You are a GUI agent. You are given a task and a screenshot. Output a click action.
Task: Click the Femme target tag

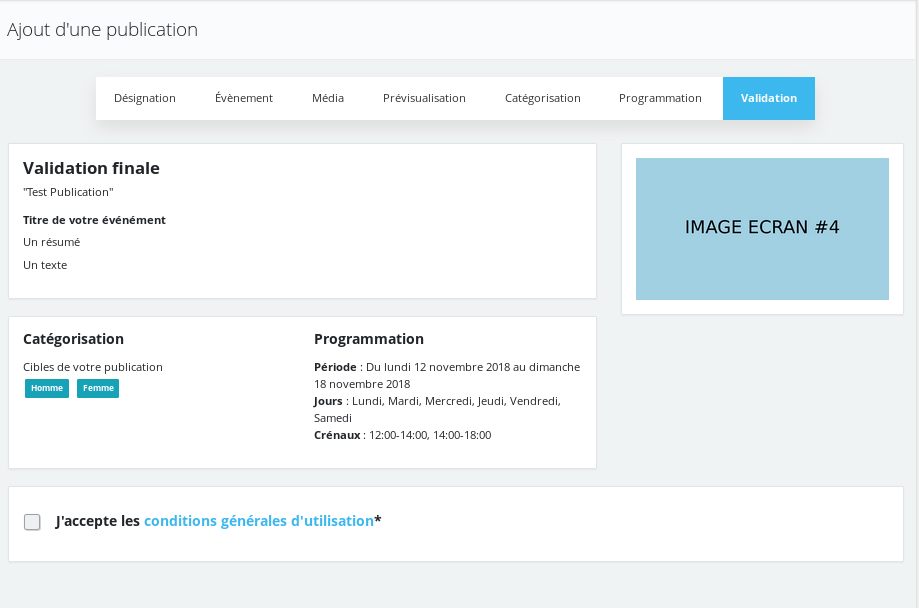(x=98, y=388)
